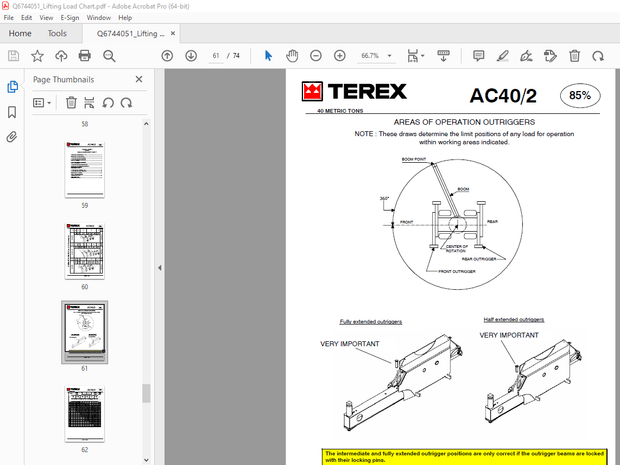This screenshot has width=620, height=465.
Task: Open the fit page scrolling options
Action: (415, 56)
